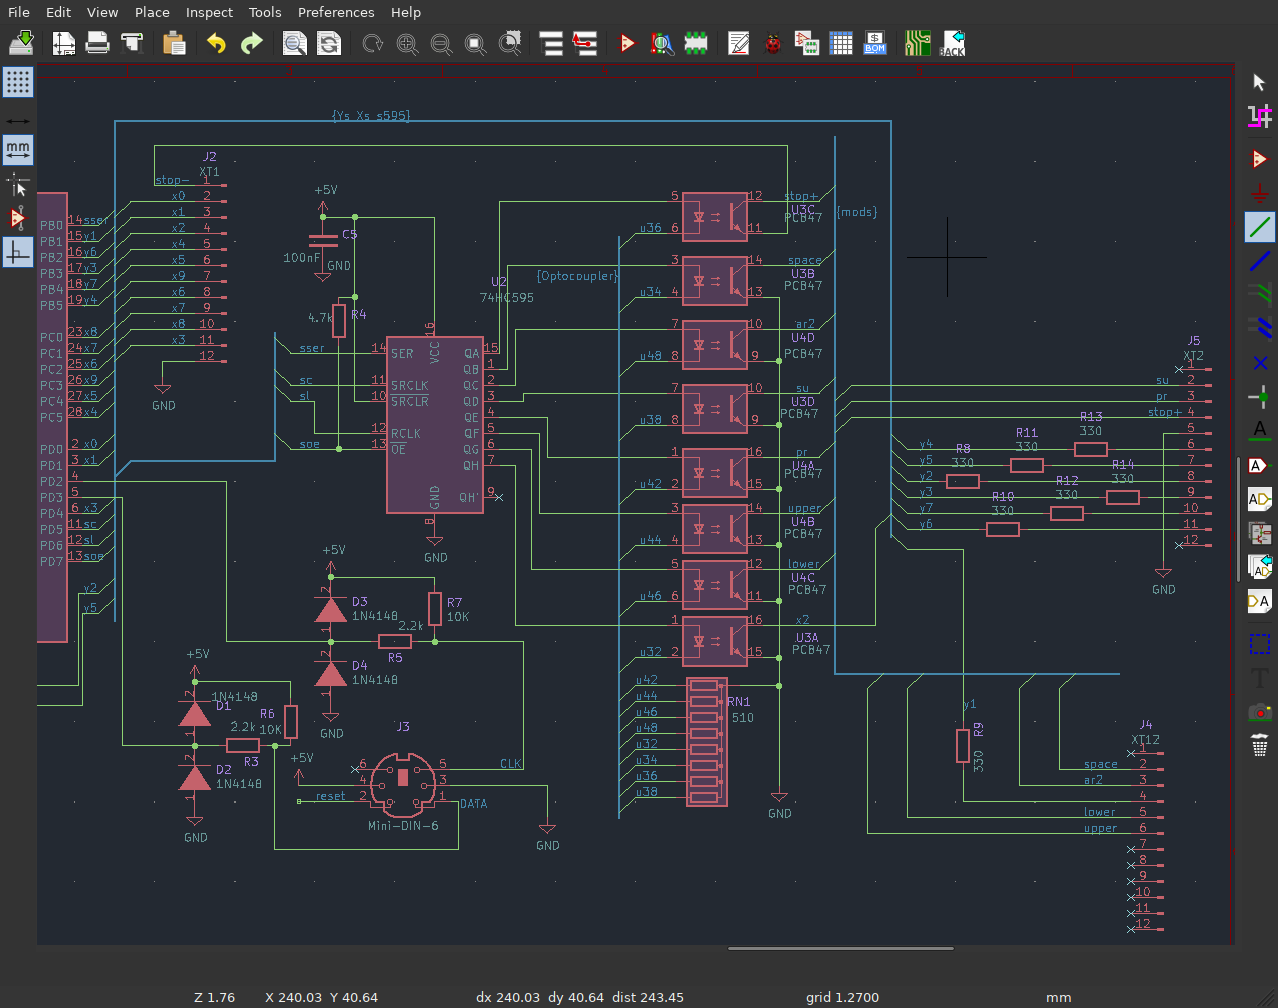Open the symbol library editor
Viewport: 1278px width, 1008px height.
click(x=627, y=44)
